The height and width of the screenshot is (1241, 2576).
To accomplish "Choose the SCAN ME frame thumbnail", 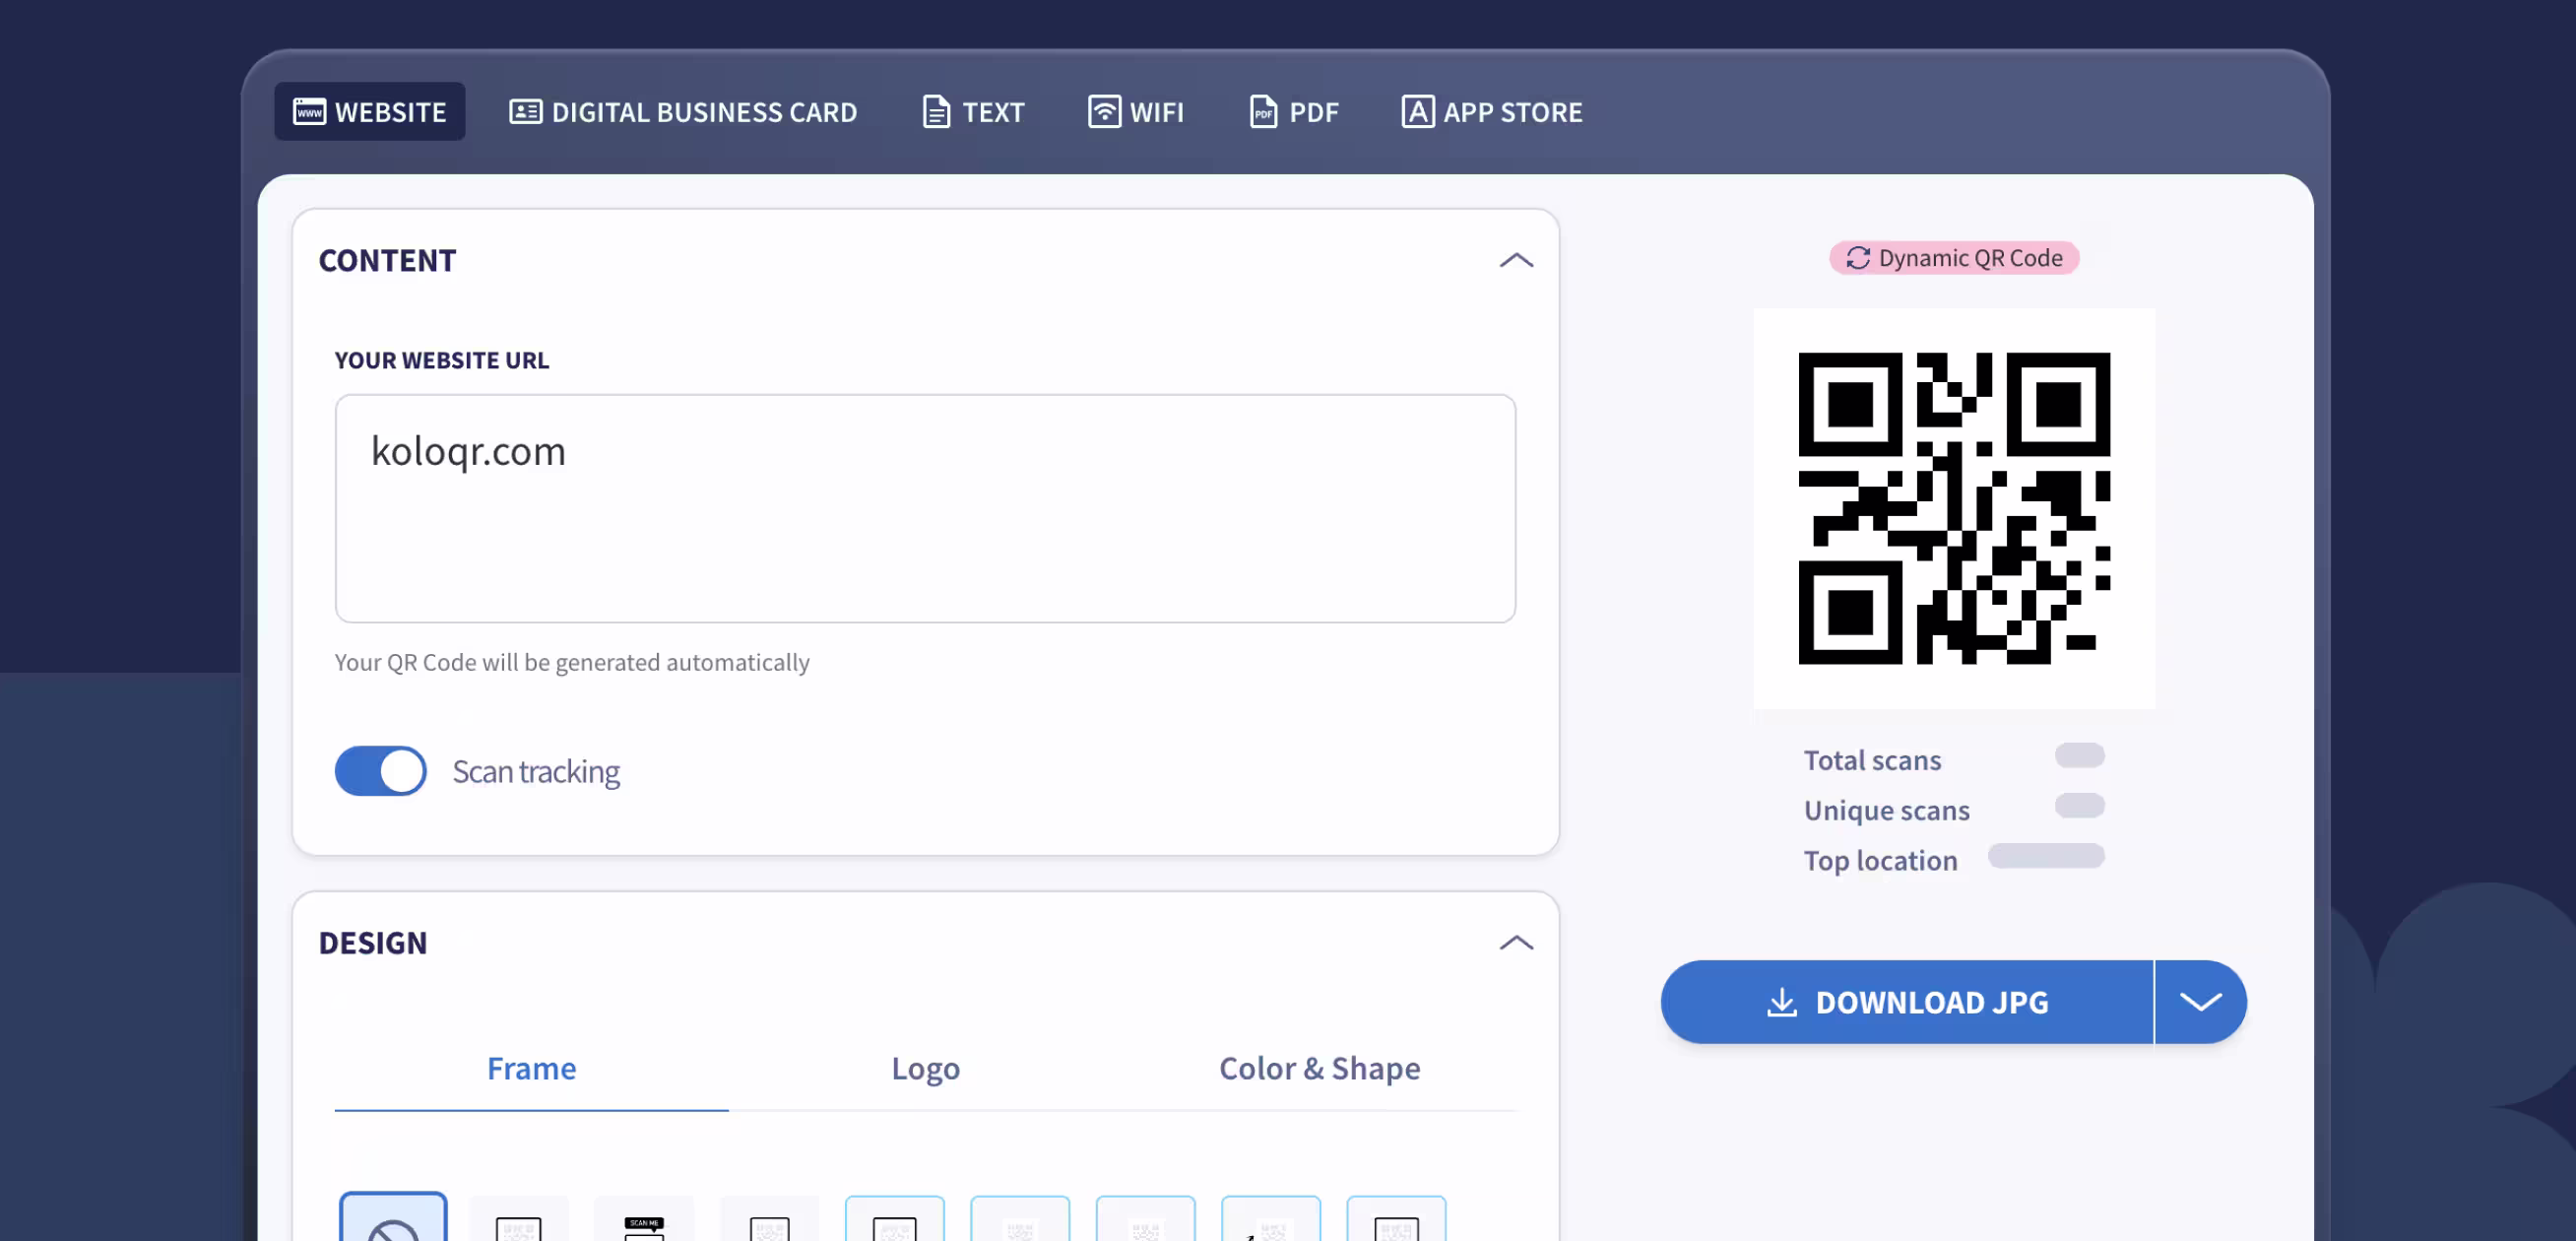I will (644, 1219).
